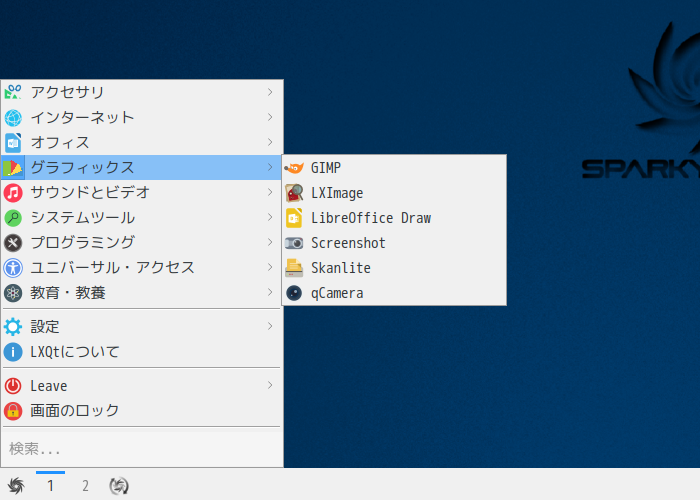Click the Skanlite scanner icon
The width and height of the screenshot is (700, 500).
coord(294,268)
